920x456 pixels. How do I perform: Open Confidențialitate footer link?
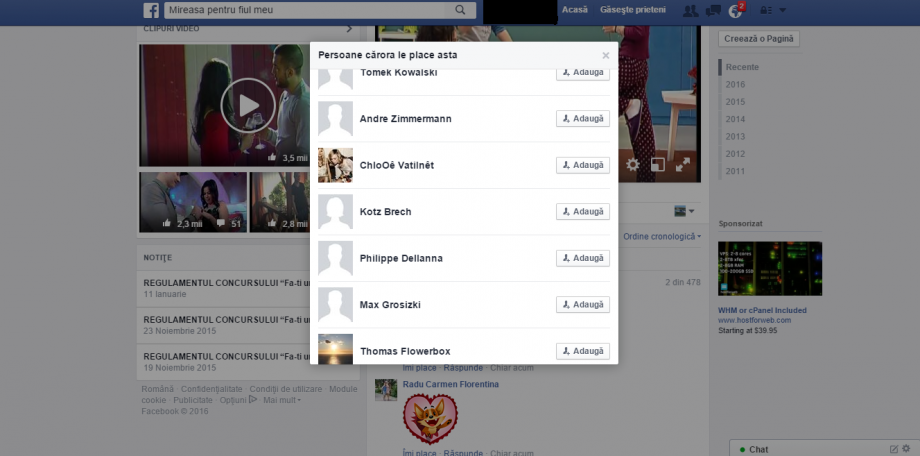pos(211,389)
